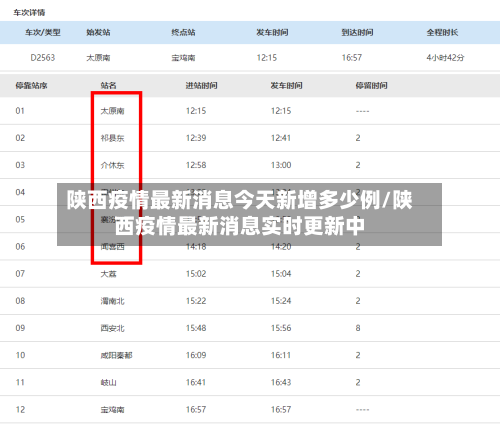
Task: Click the '终点站' column header
Action: [183, 32]
